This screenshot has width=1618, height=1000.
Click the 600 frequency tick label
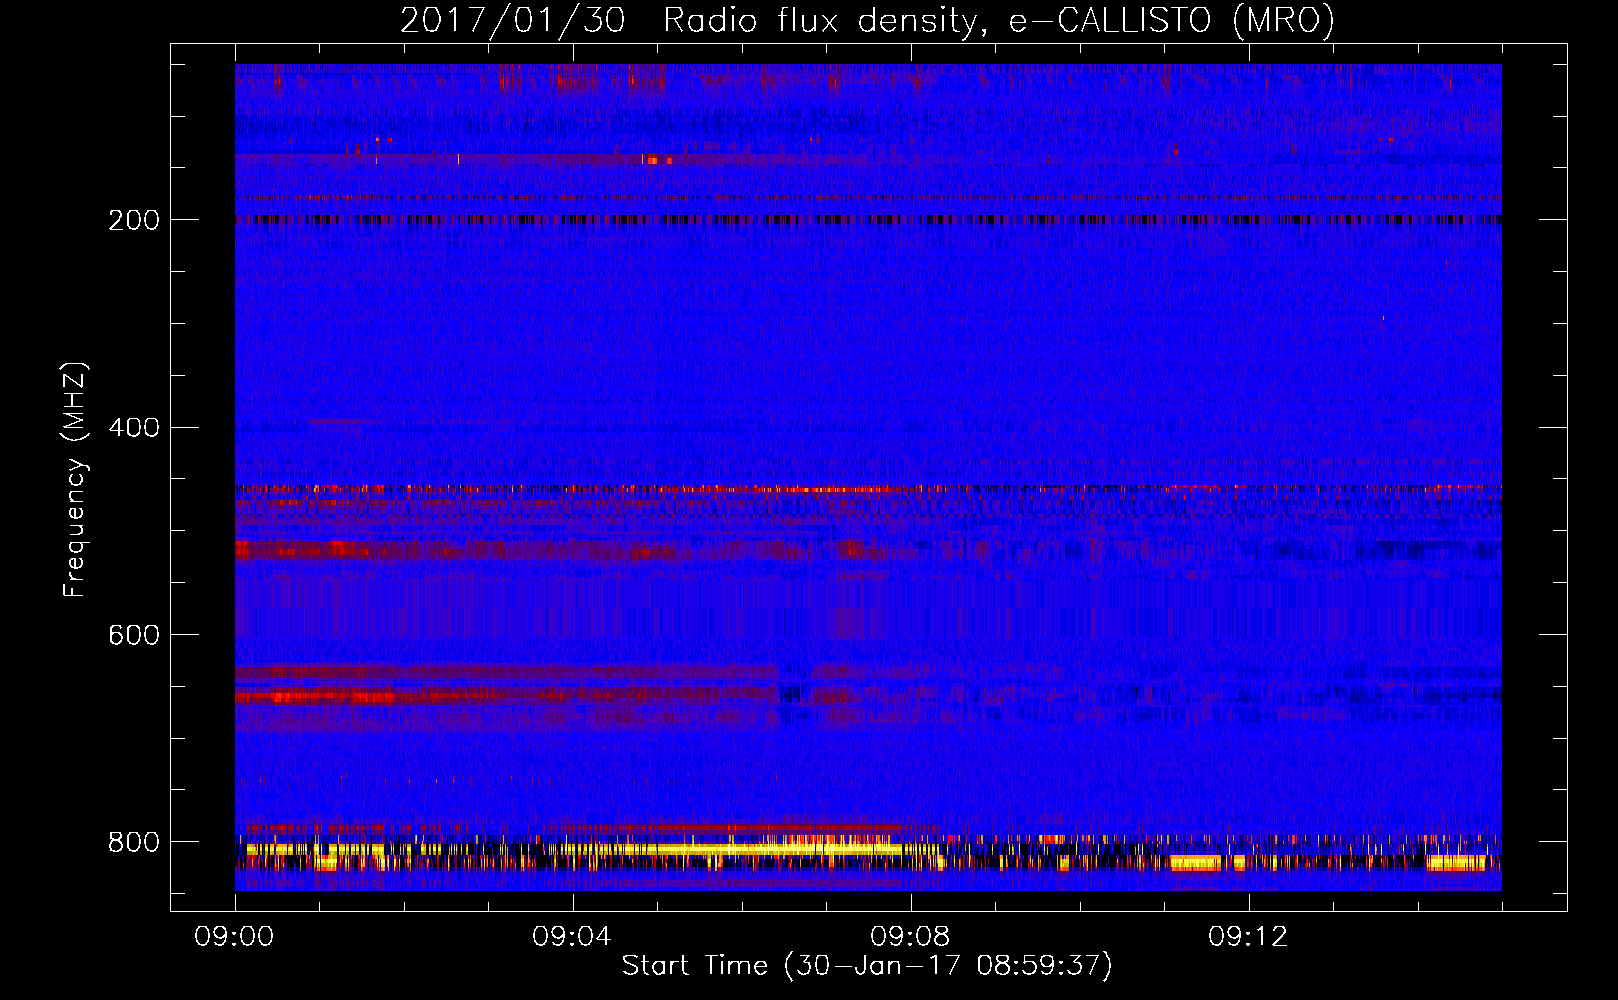pos(134,636)
